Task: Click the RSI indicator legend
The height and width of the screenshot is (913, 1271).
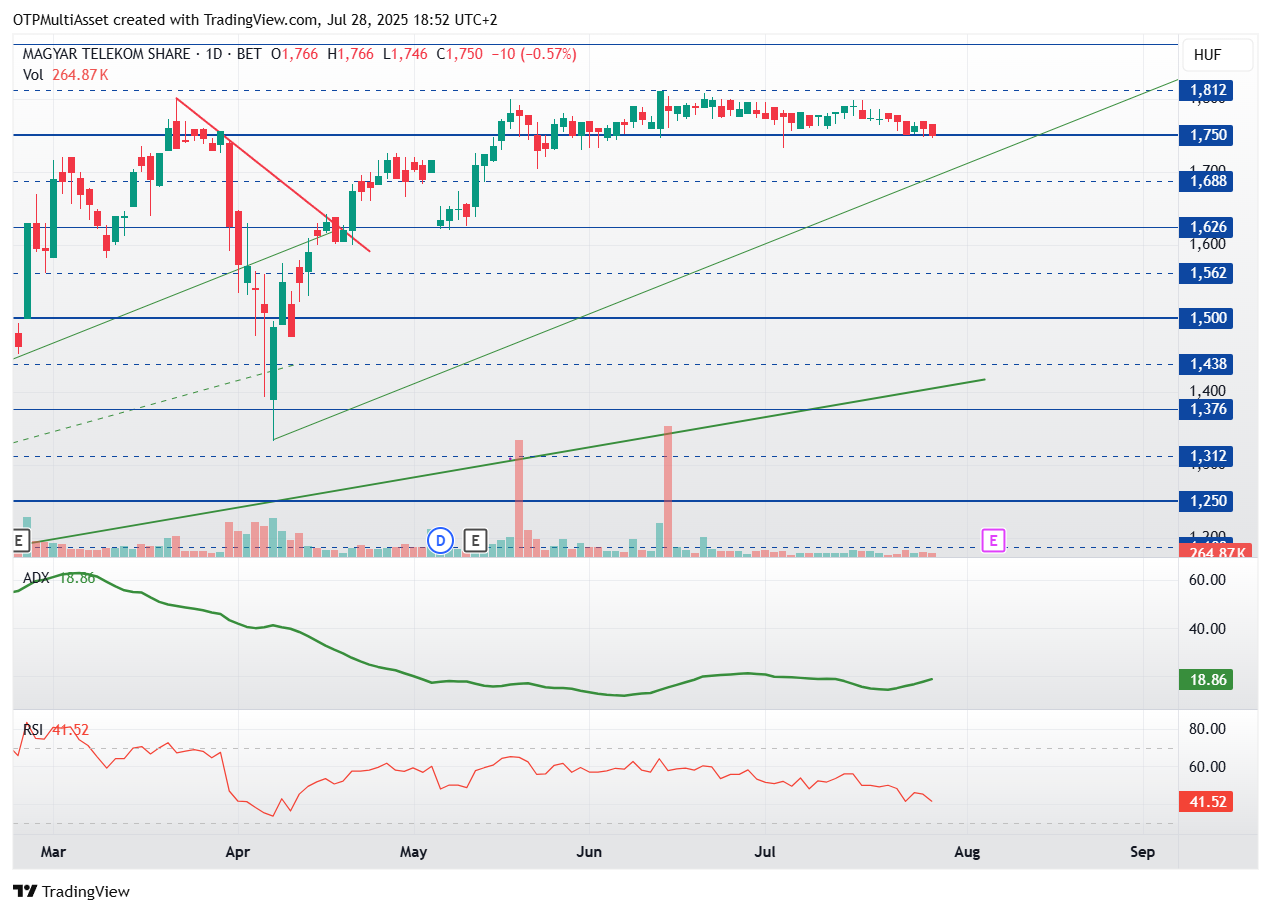Action: (x=56, y=730)
